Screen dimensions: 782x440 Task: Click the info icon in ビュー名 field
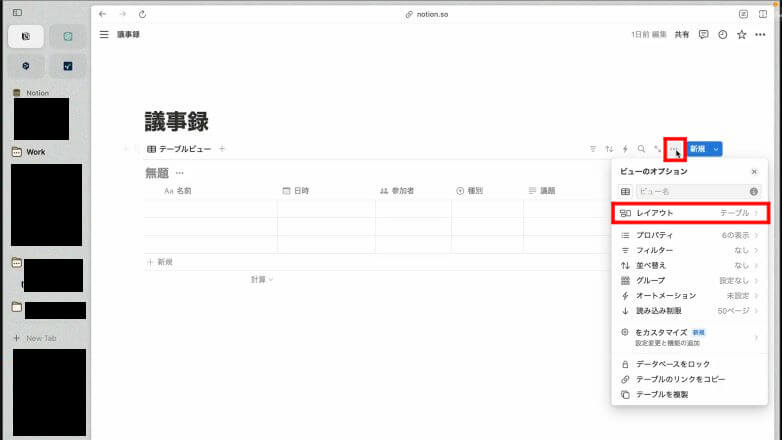[x=754, y=191]
